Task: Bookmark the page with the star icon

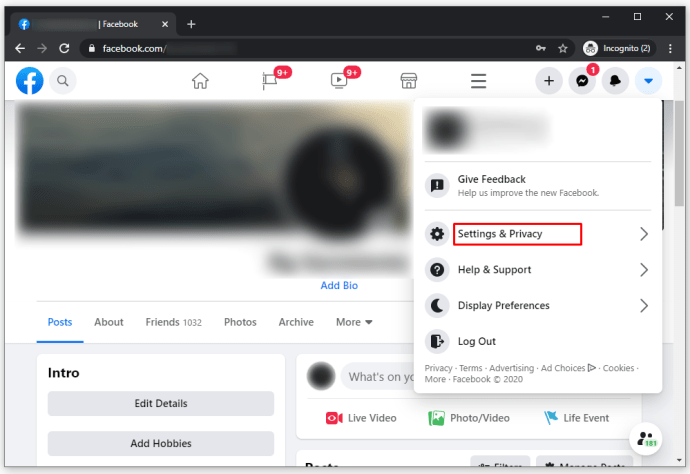Action: [563, 48]
